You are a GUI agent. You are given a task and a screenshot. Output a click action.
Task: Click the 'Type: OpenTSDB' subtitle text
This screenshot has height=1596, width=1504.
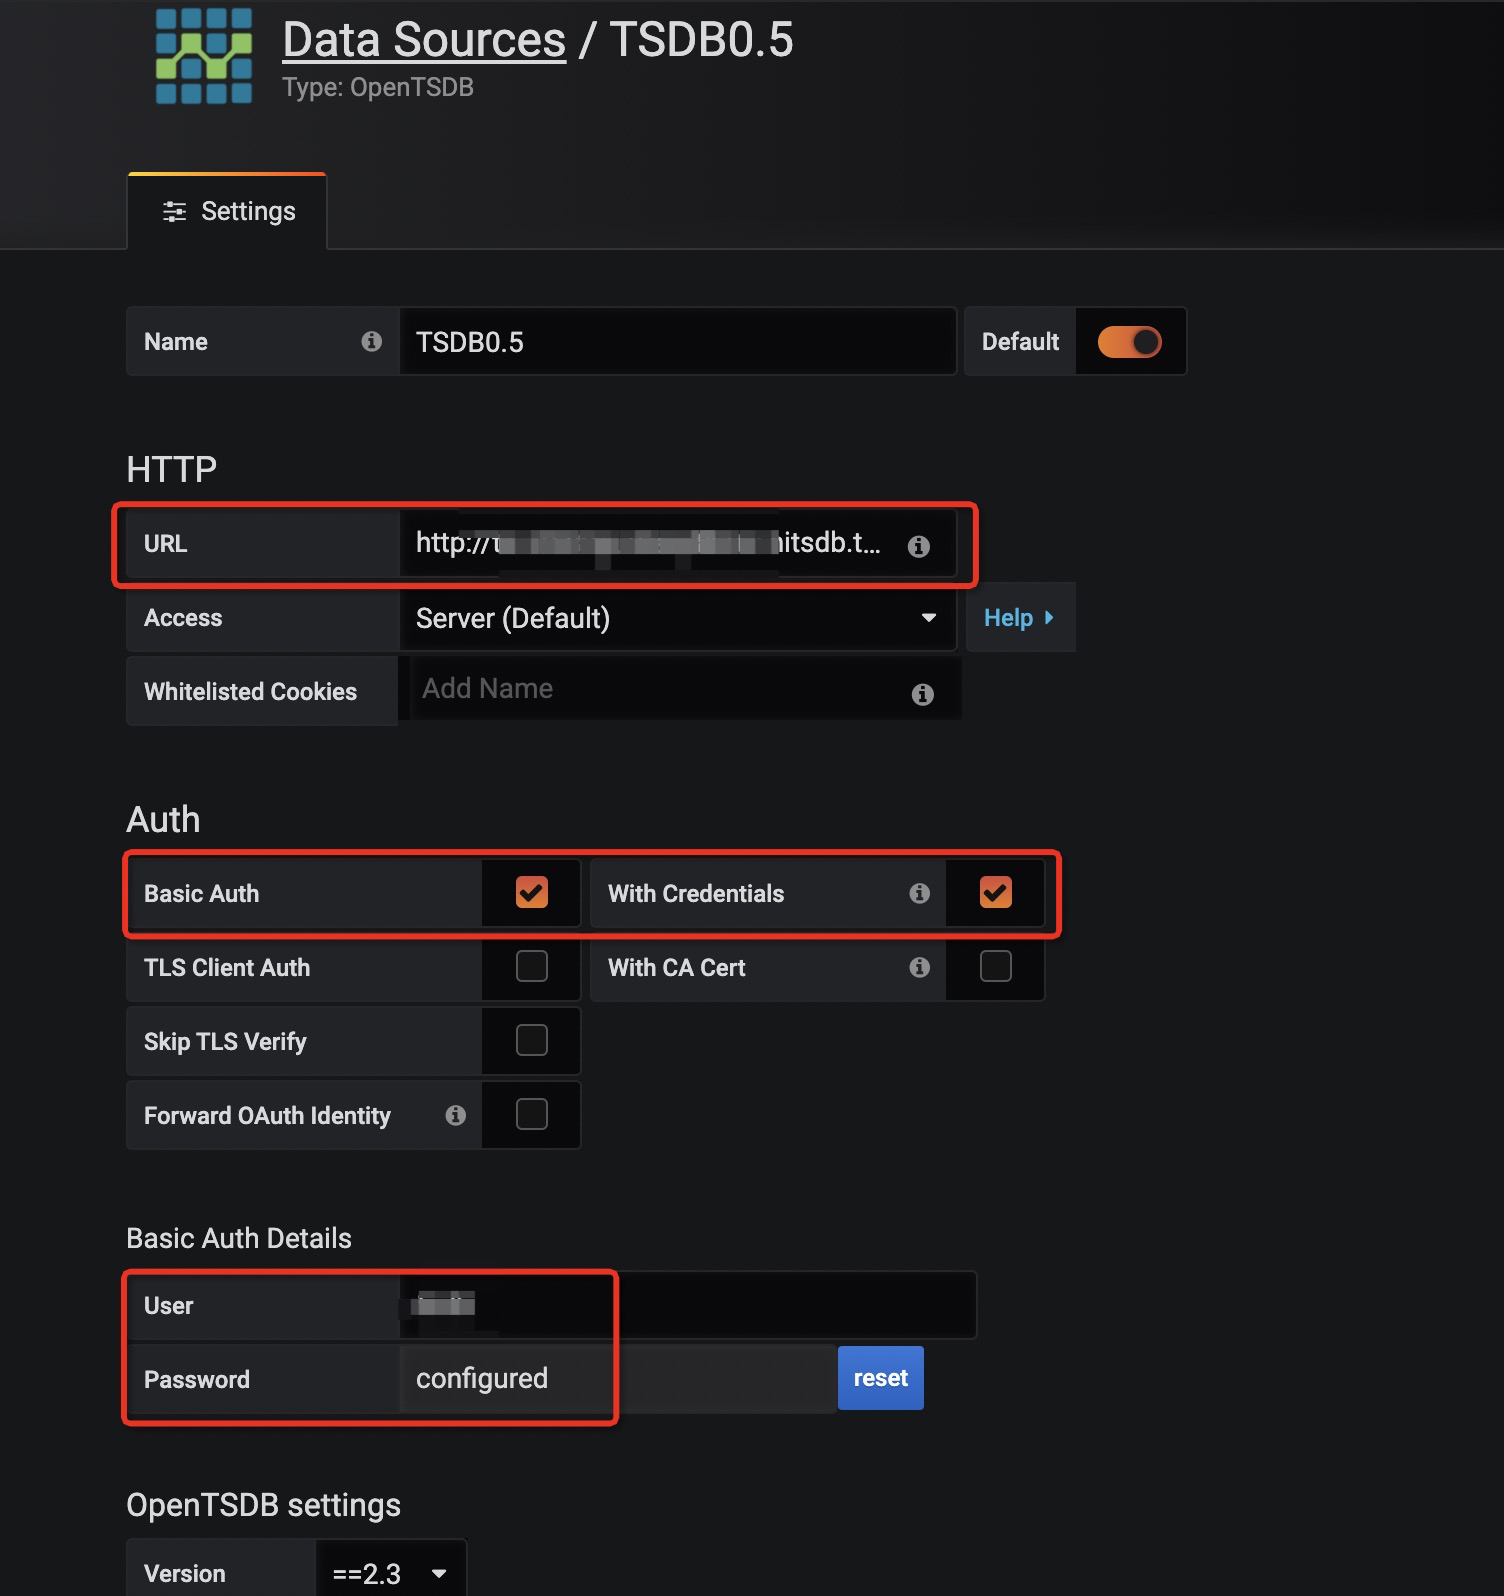click(x=378, y=87)
